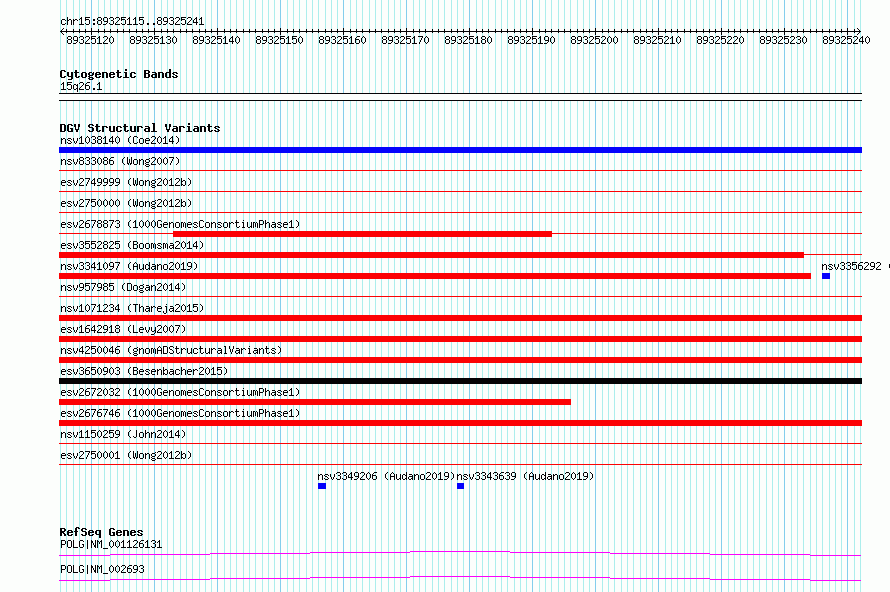Screen dimensions: 890x592
Task: Click the red nsv3341097 Audano2019 bar
Action: 435,276
